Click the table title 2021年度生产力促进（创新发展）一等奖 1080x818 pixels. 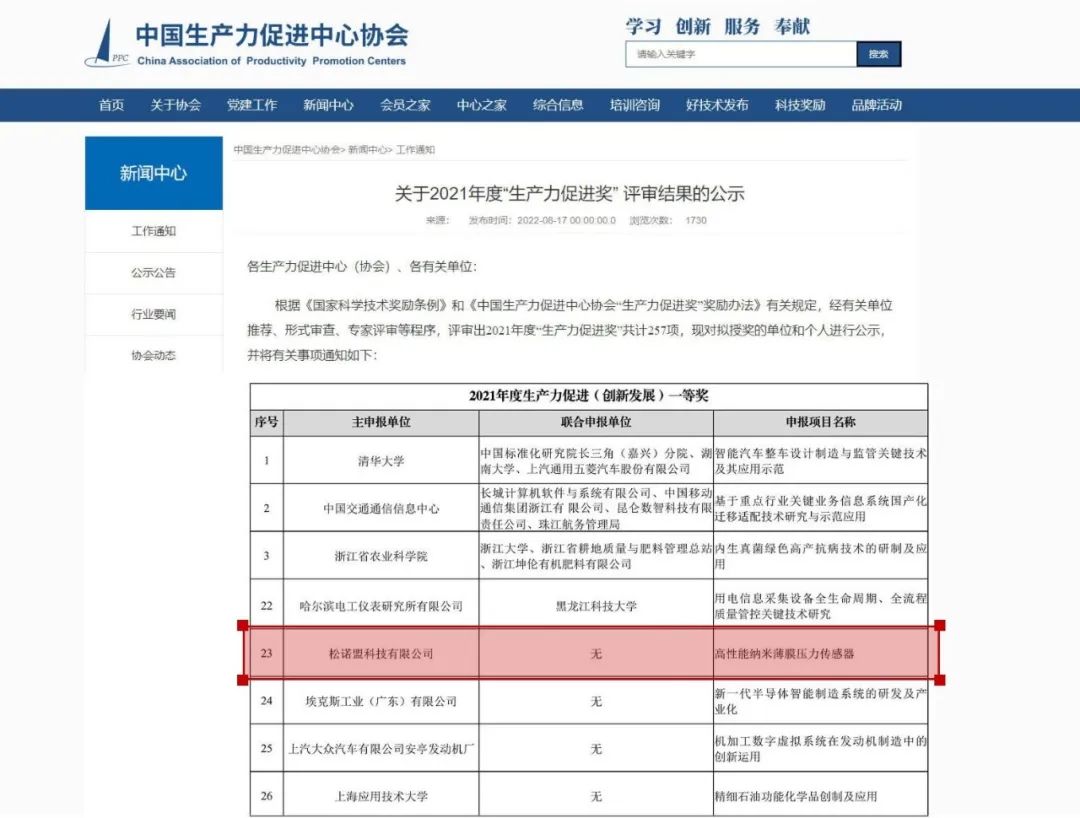tap(589, 396)
